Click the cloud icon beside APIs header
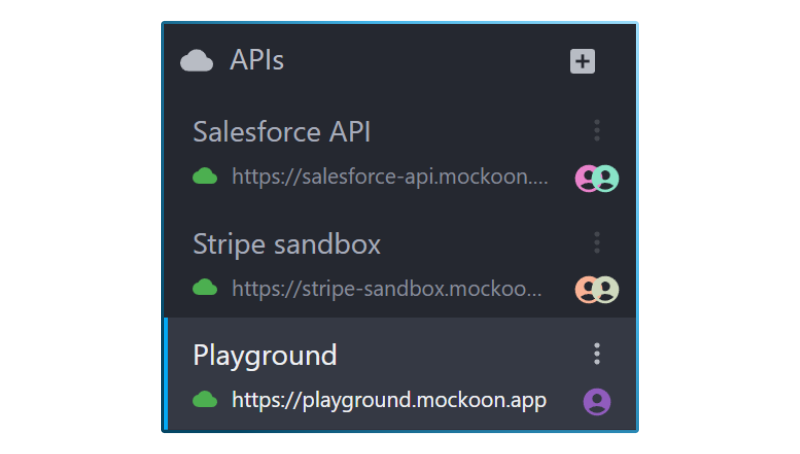The image size is (800, 454). (196, 61)
